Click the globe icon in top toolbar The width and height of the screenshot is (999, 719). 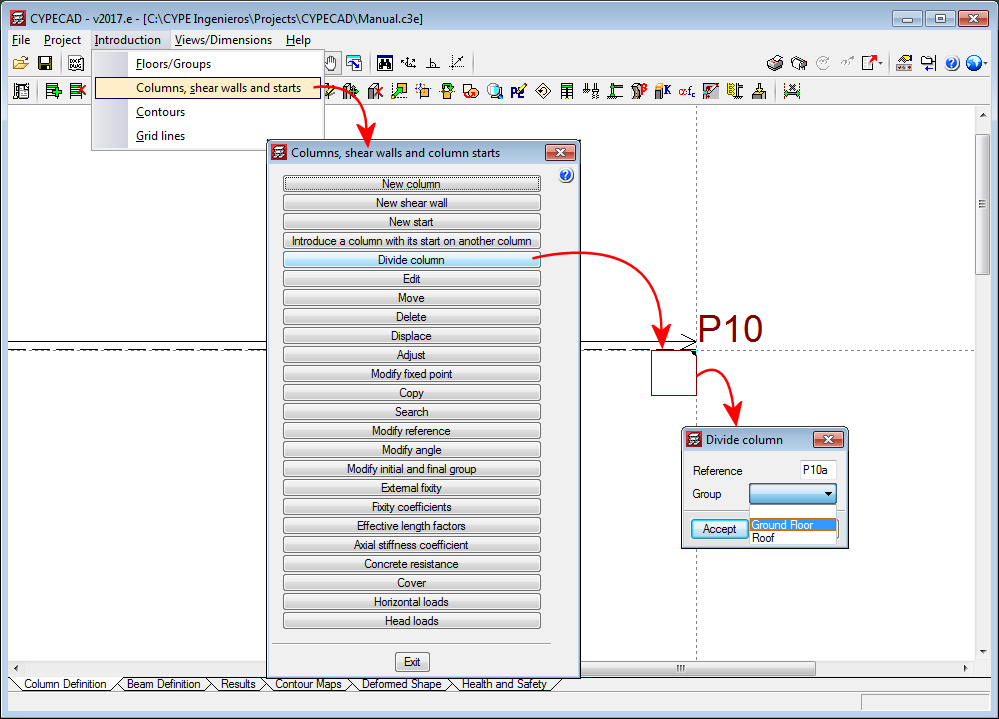(975, 63)
